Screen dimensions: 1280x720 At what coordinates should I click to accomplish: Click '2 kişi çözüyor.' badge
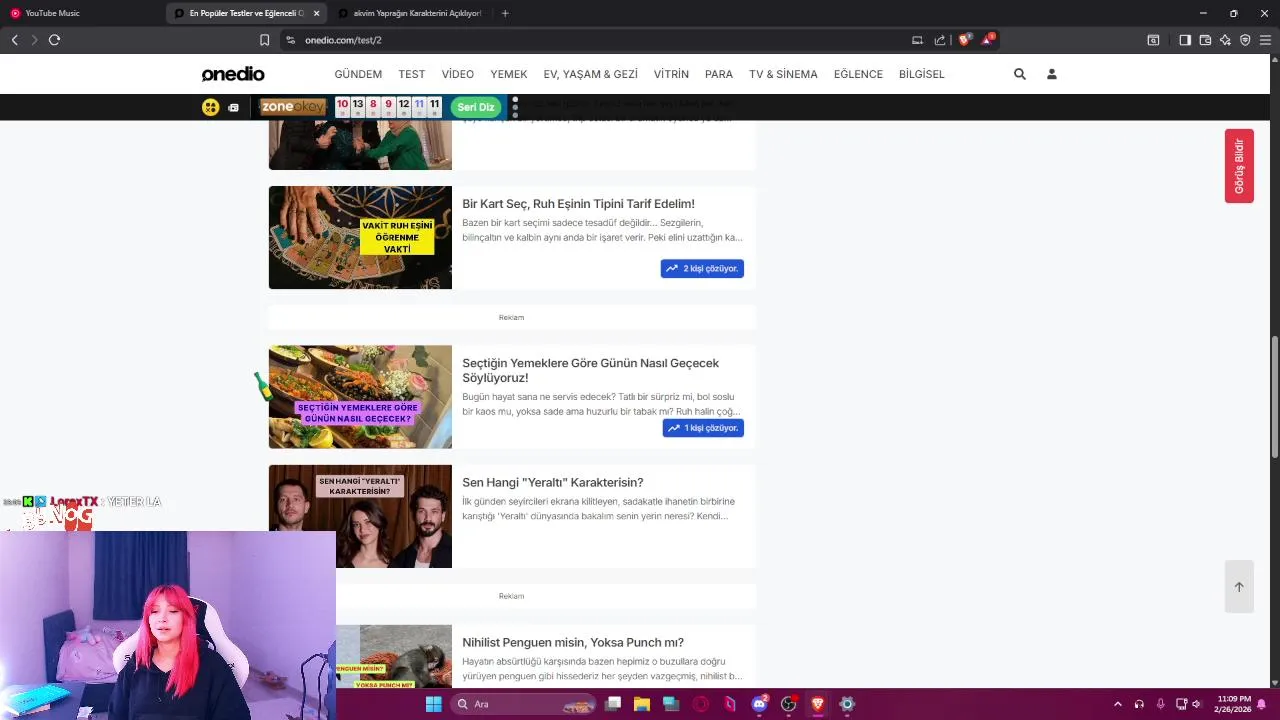click(x=702, y=268)
